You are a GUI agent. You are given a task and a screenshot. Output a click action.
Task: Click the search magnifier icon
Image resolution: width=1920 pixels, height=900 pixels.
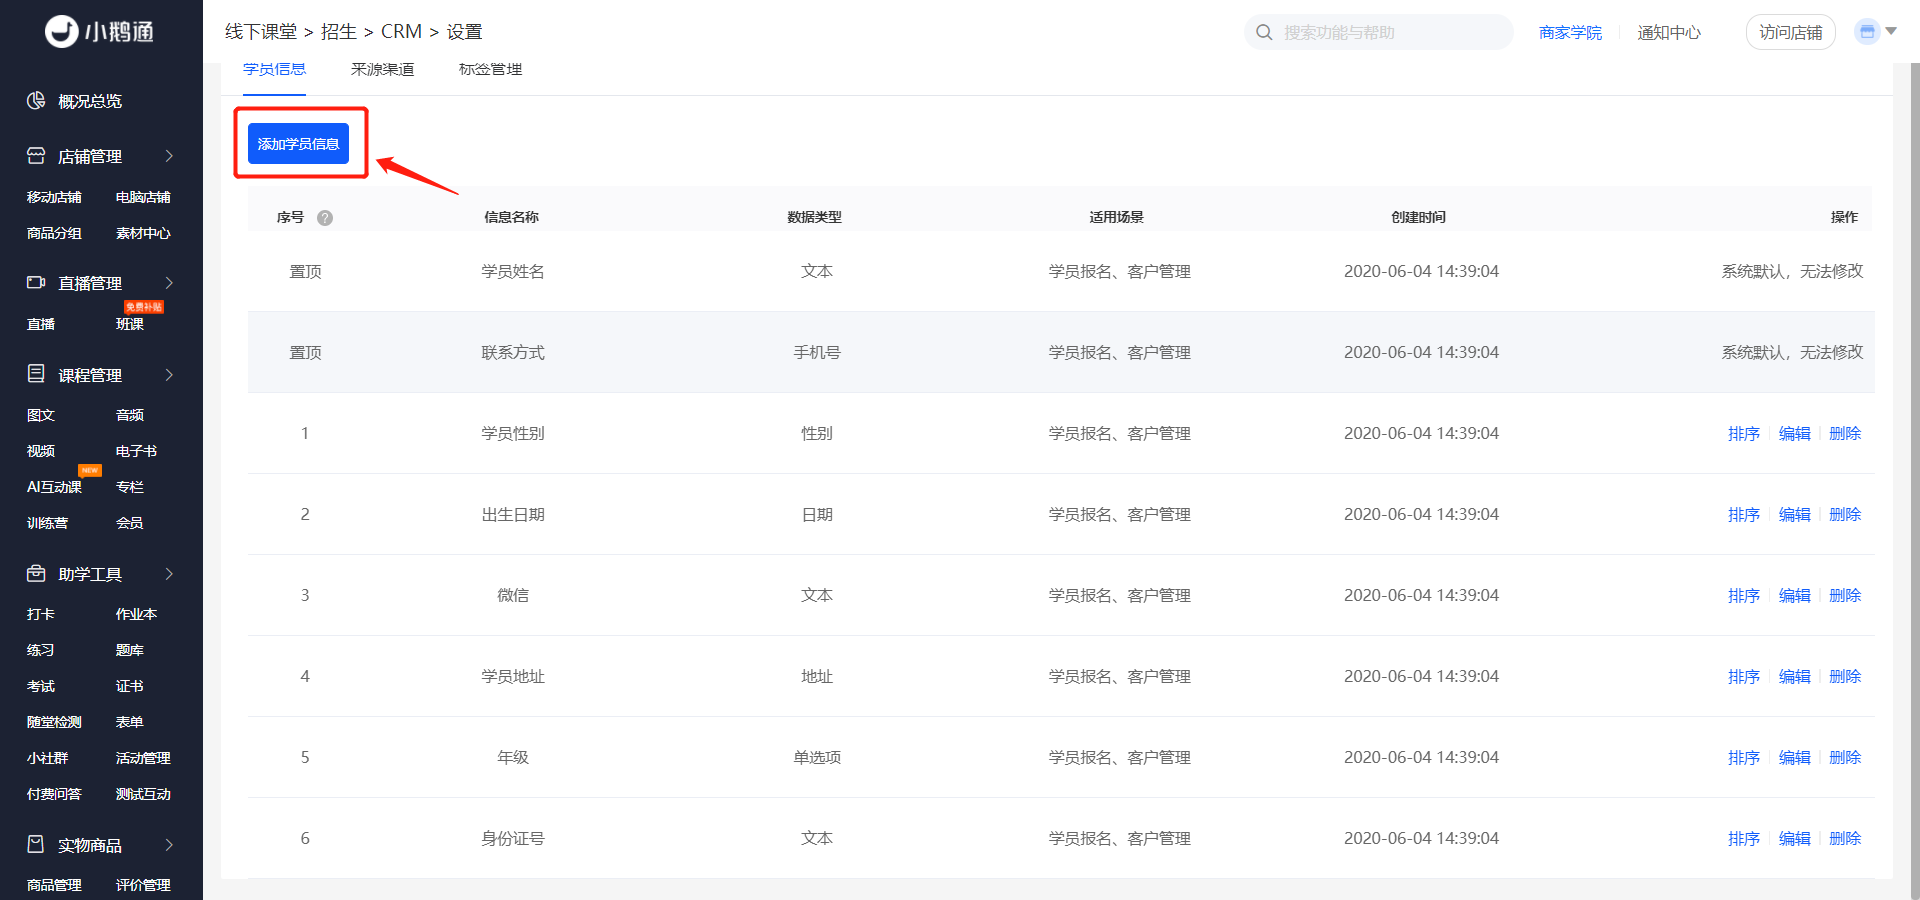pos(1264,32)
